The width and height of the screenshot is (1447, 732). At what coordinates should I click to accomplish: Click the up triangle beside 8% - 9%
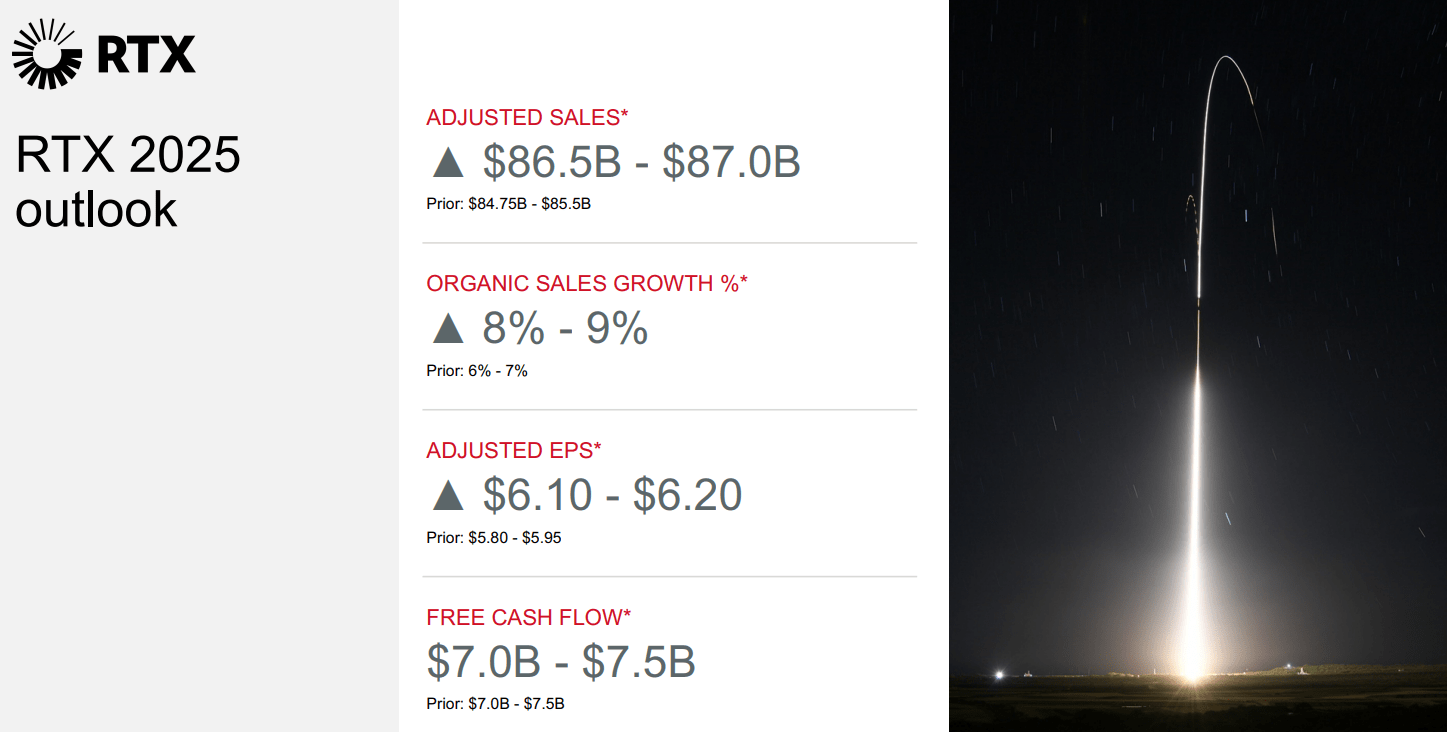(448, 329)
